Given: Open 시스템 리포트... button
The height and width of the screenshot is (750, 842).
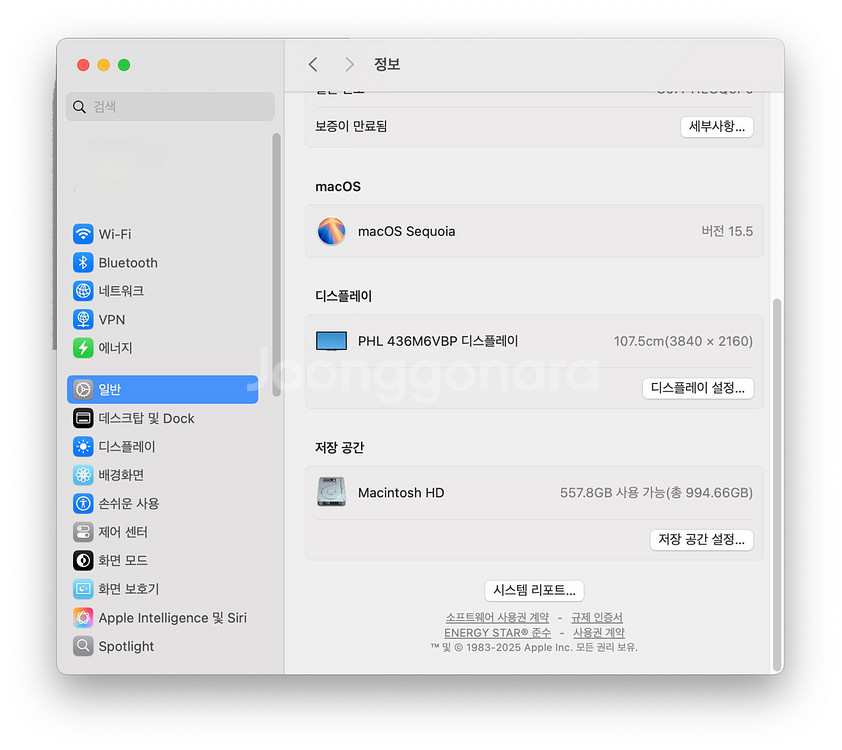Looking at the screenshot, I should pos(534,591).
